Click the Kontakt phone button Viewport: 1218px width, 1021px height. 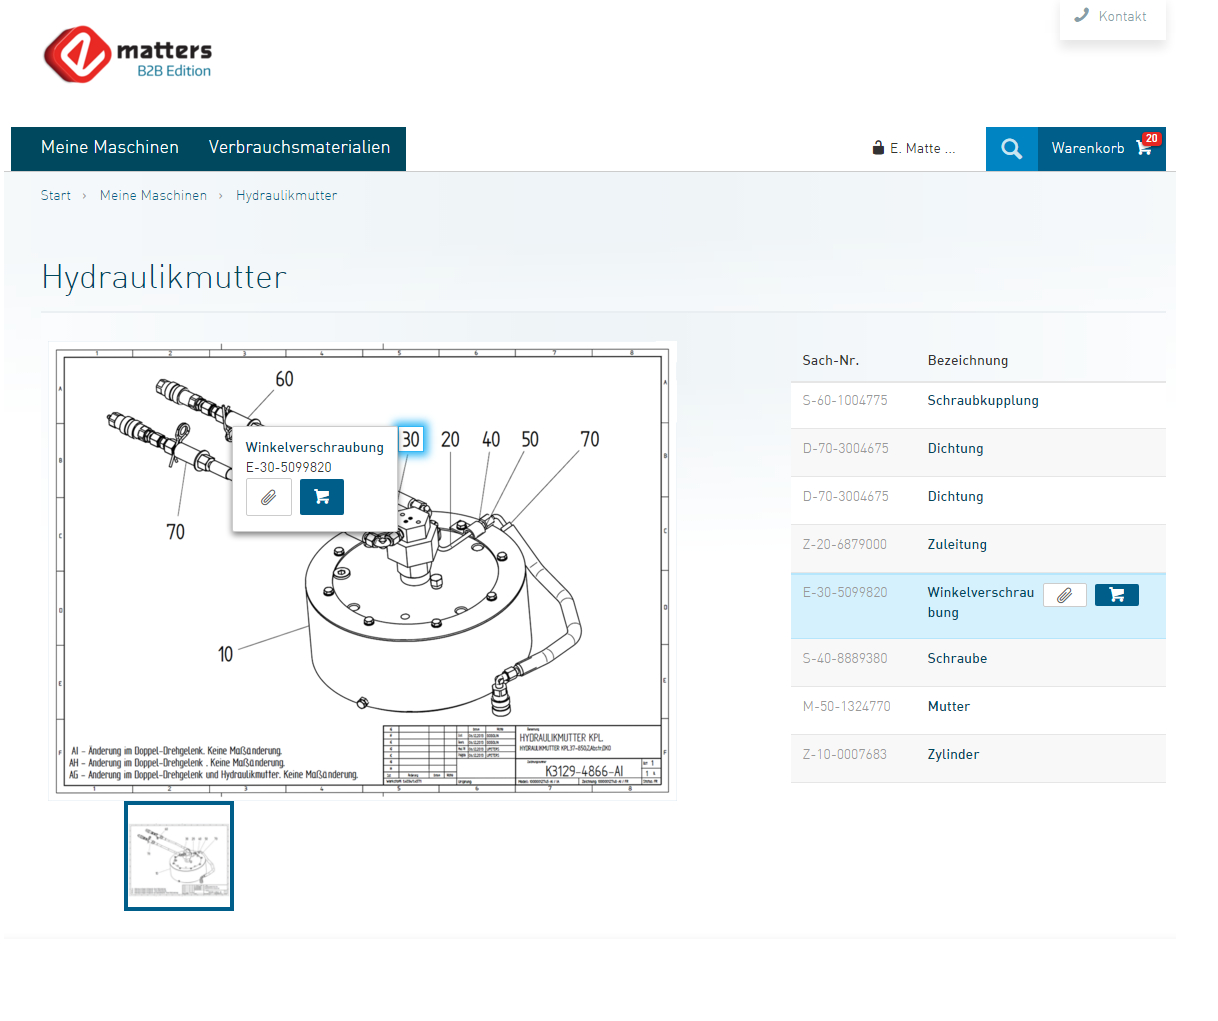click(1111, 17)
